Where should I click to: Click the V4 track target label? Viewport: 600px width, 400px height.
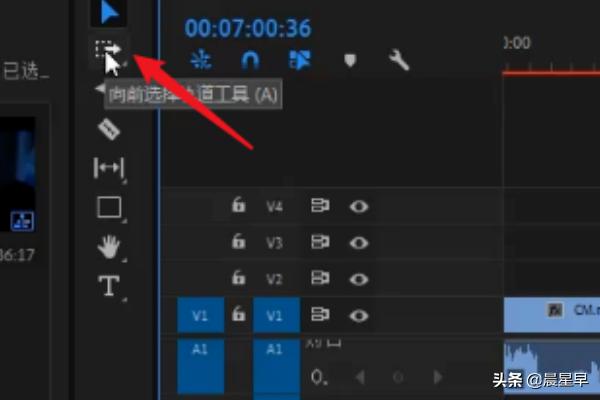click(x=275, y=207)
